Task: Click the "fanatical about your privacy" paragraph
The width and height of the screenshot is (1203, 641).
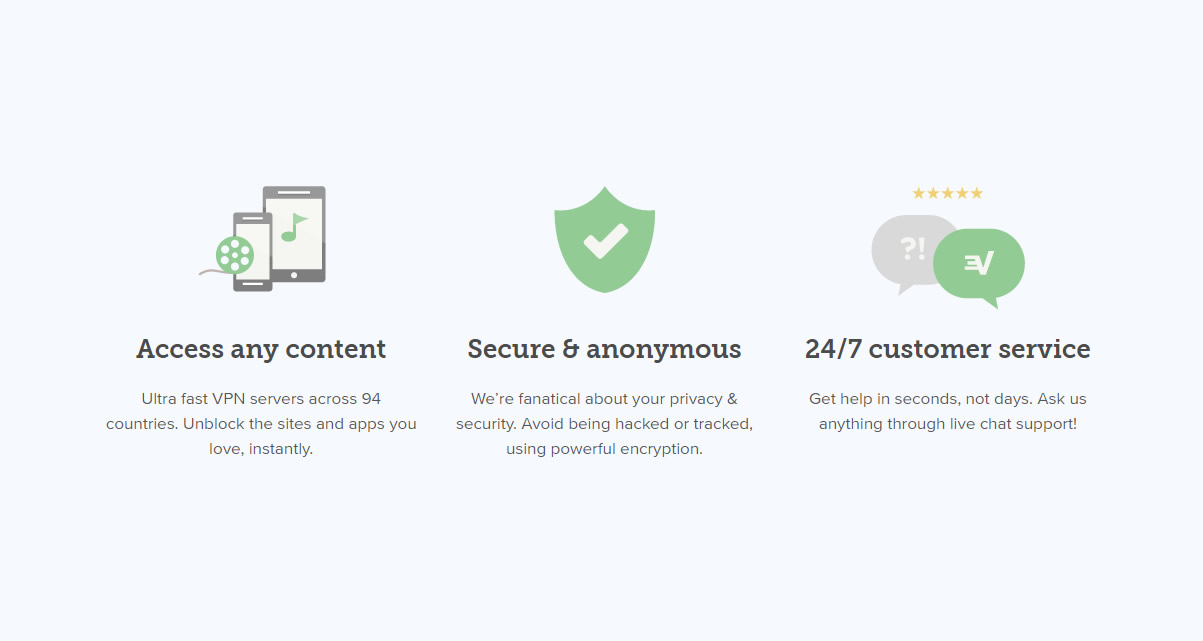Action: pos(604,423)
